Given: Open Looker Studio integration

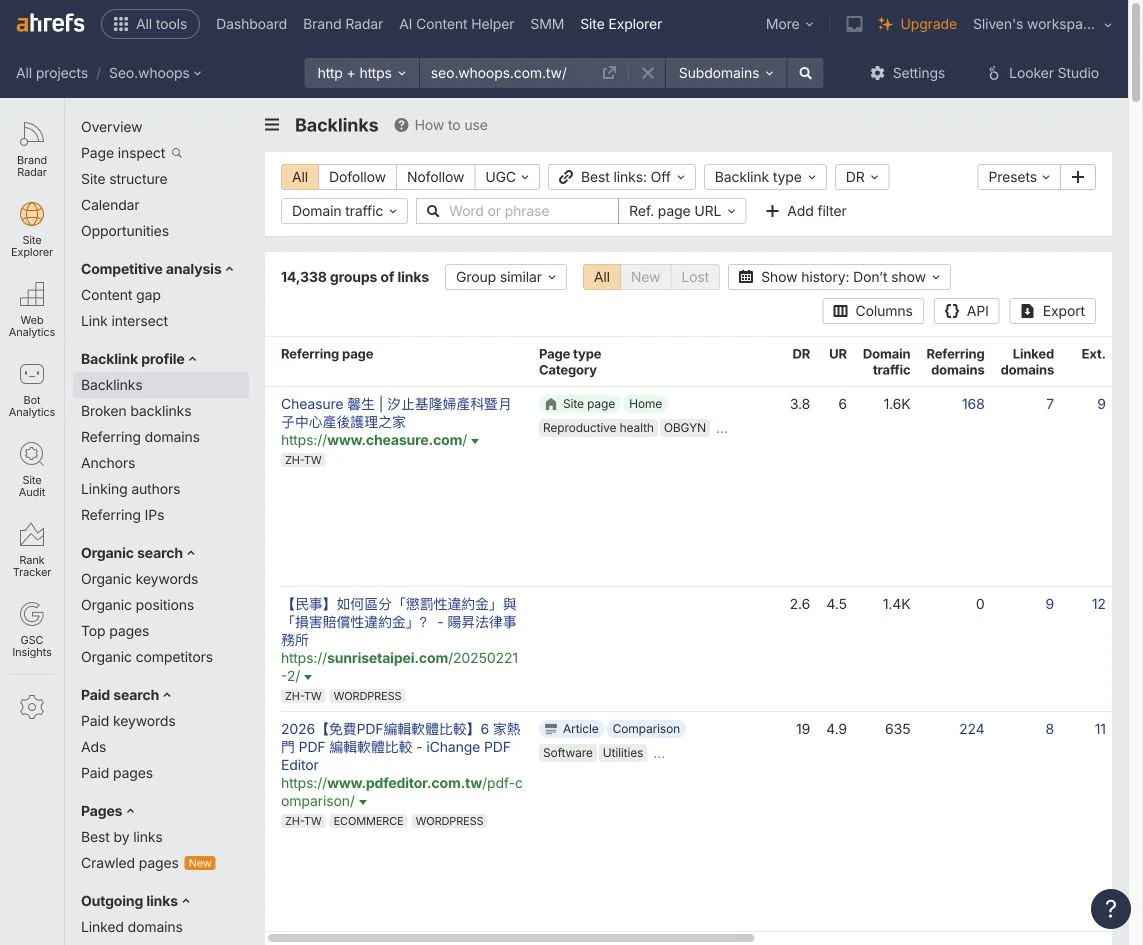Looking at the screenshot, I should click(1042, 73).
